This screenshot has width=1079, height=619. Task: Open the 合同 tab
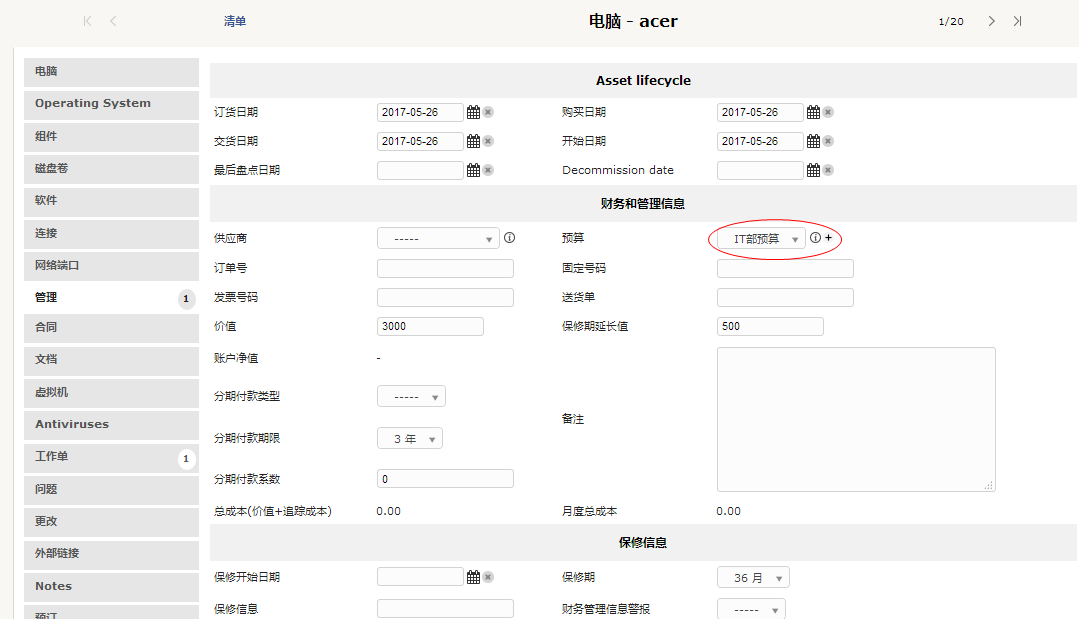point(111,327)
